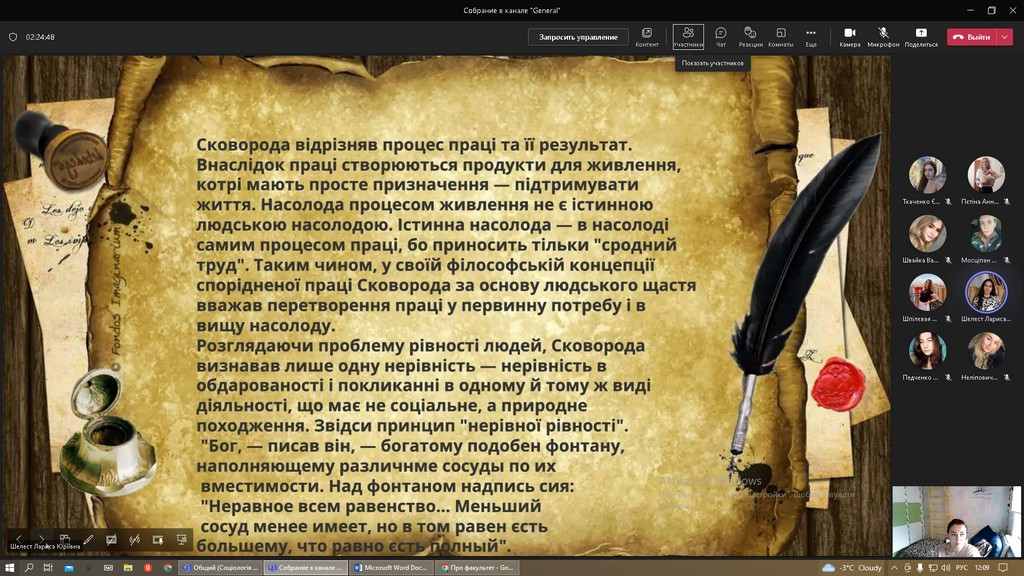Go to previous slide with back arrow
The height and width of the screenshot is (576, 1024).
tap(18, 539)
